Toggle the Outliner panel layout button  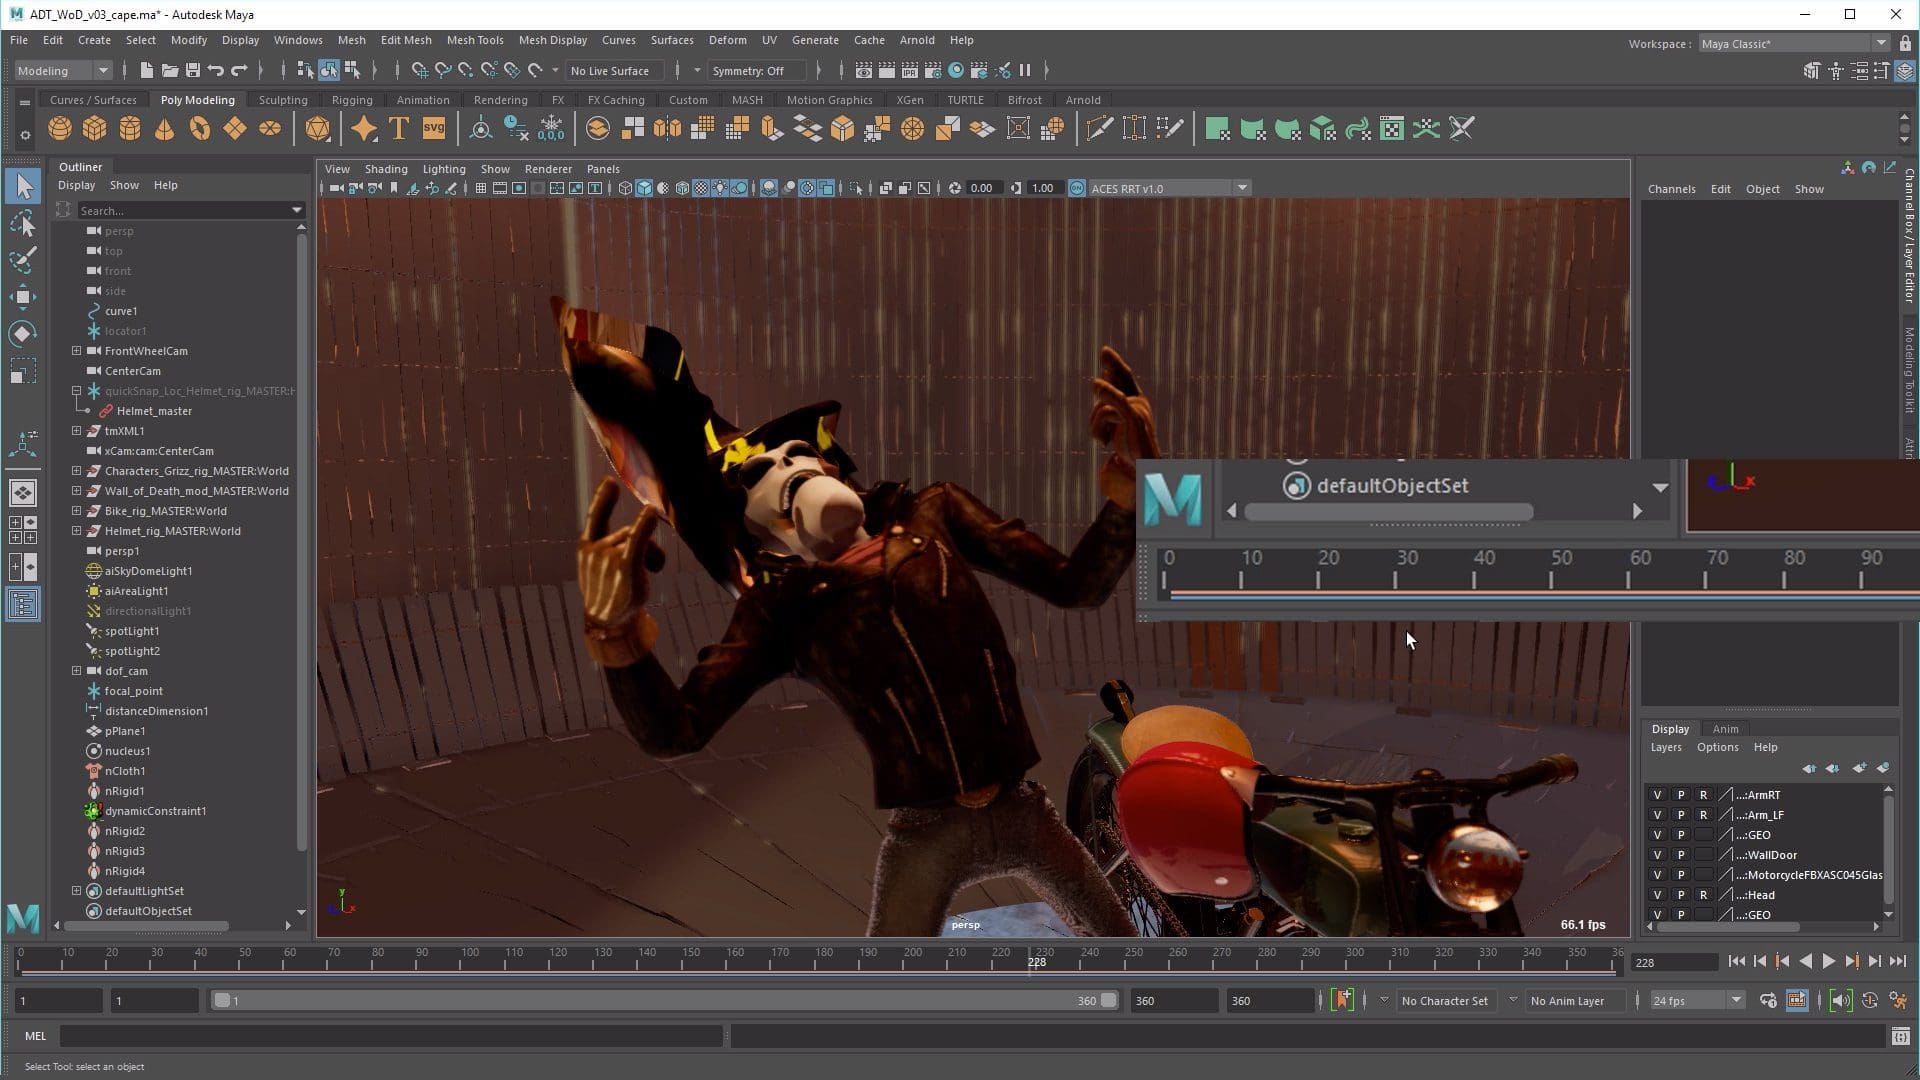[24, 604]
